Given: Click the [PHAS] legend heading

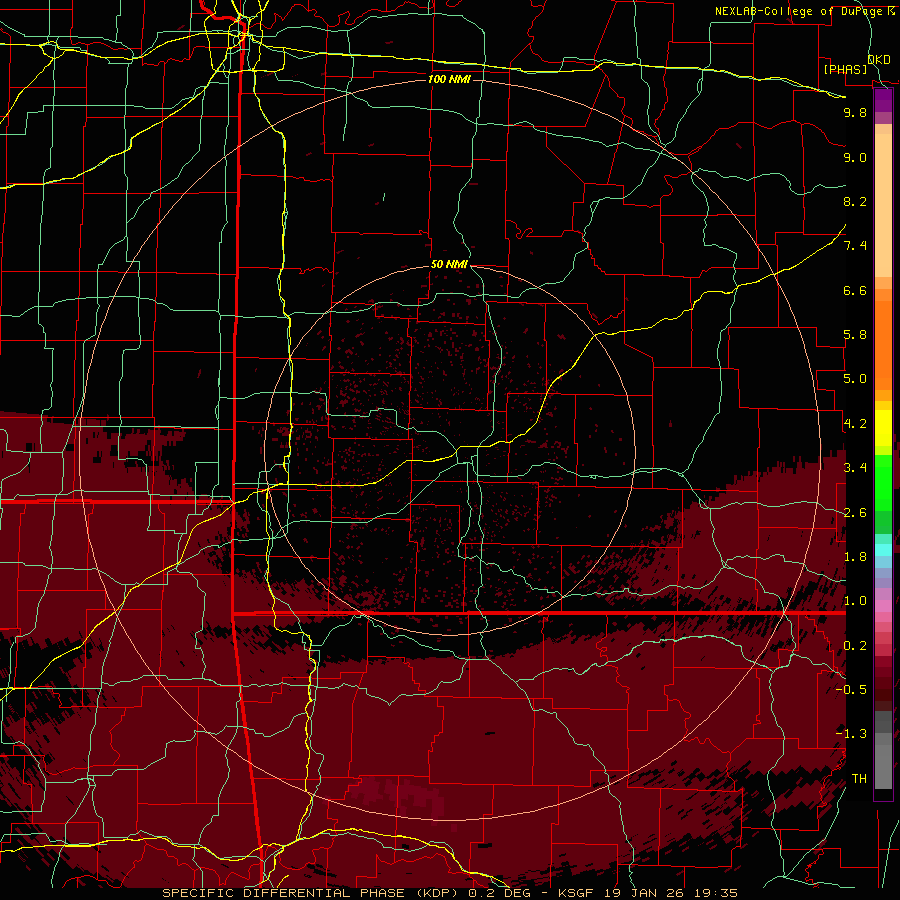Looking at the screenshot, I should point(845,69).
